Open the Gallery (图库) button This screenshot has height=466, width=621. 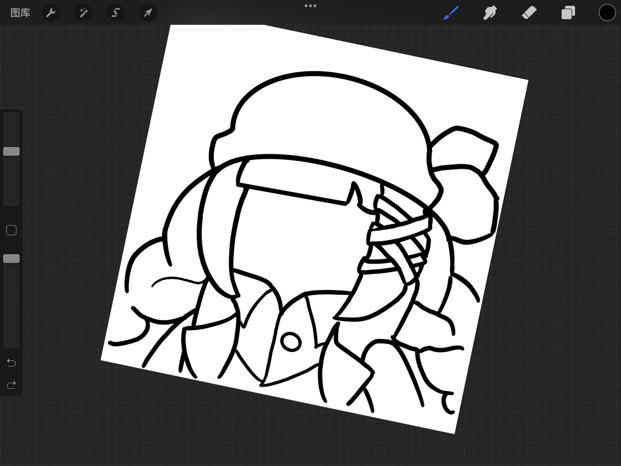pyautogui.click(x=20, y=13)
